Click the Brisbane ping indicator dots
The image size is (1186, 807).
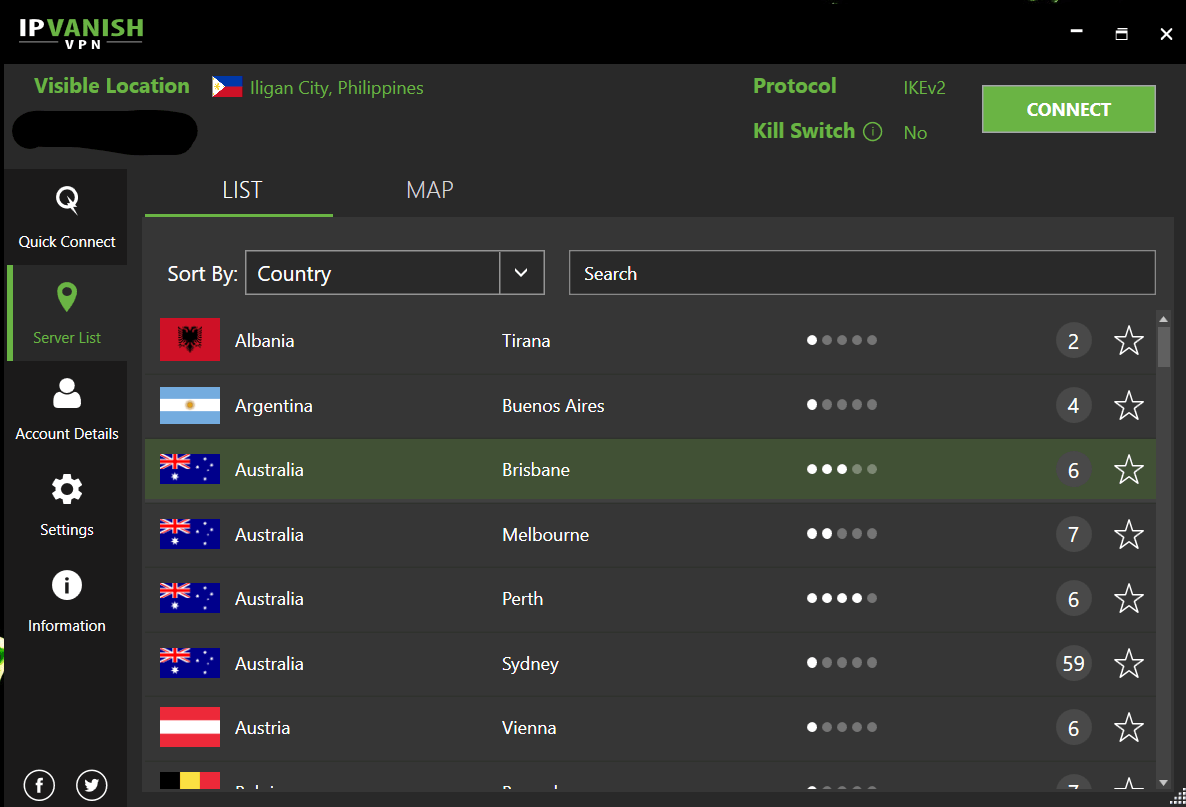[x=842, y=469]
